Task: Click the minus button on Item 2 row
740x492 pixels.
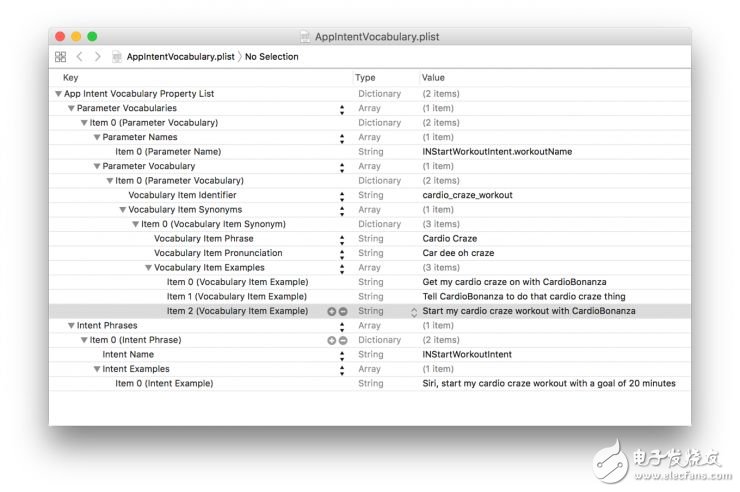Action: point(343,311)
